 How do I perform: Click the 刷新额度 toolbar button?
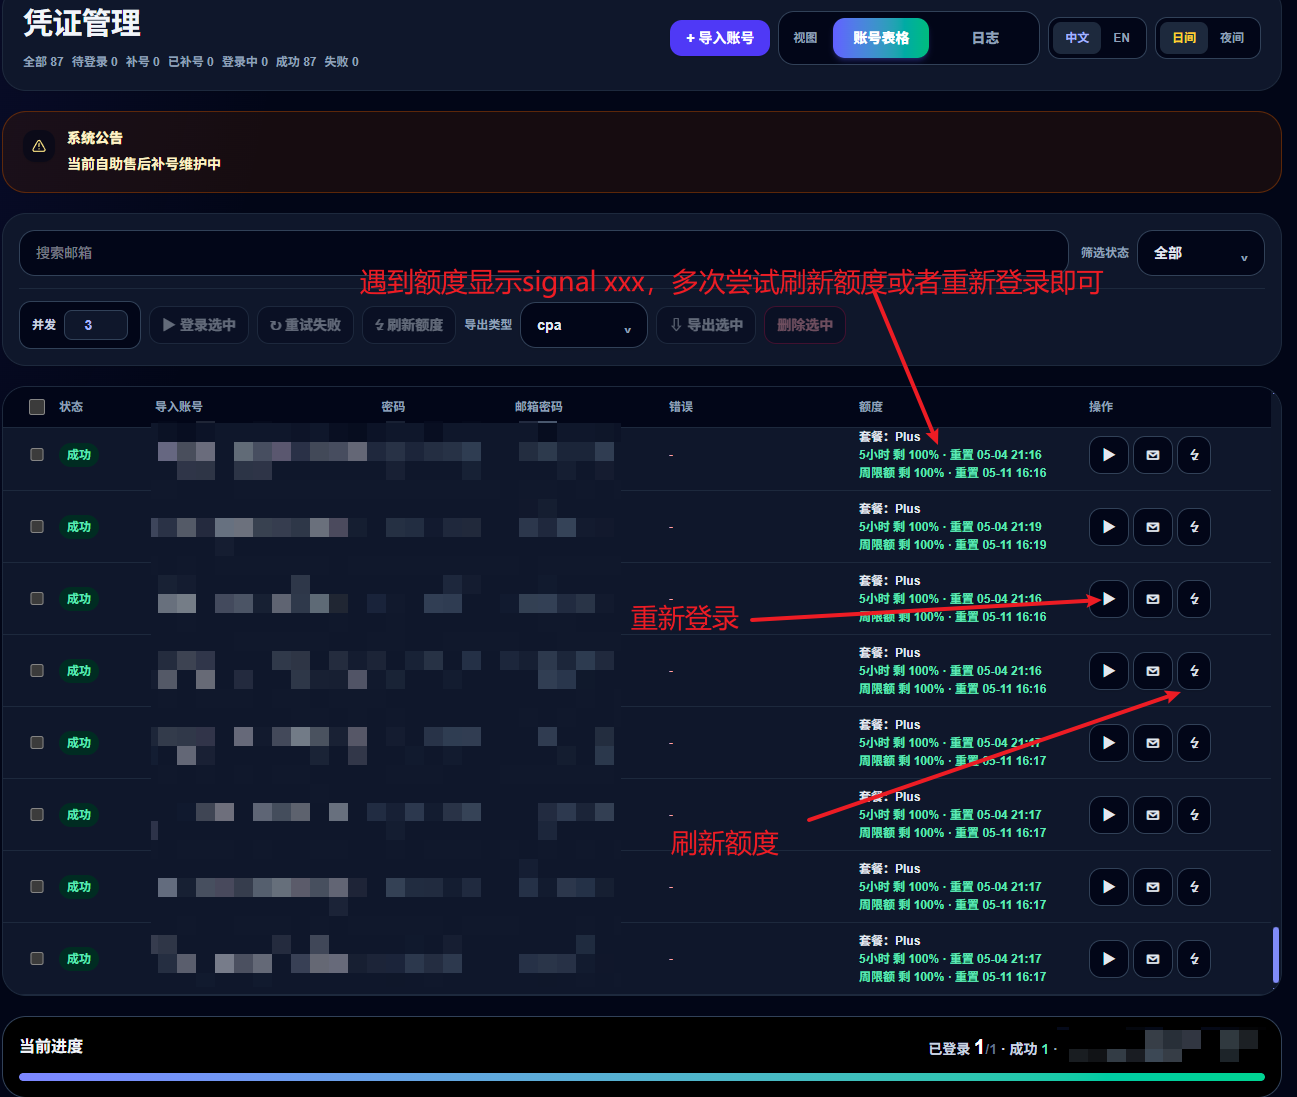click(409, 325)
